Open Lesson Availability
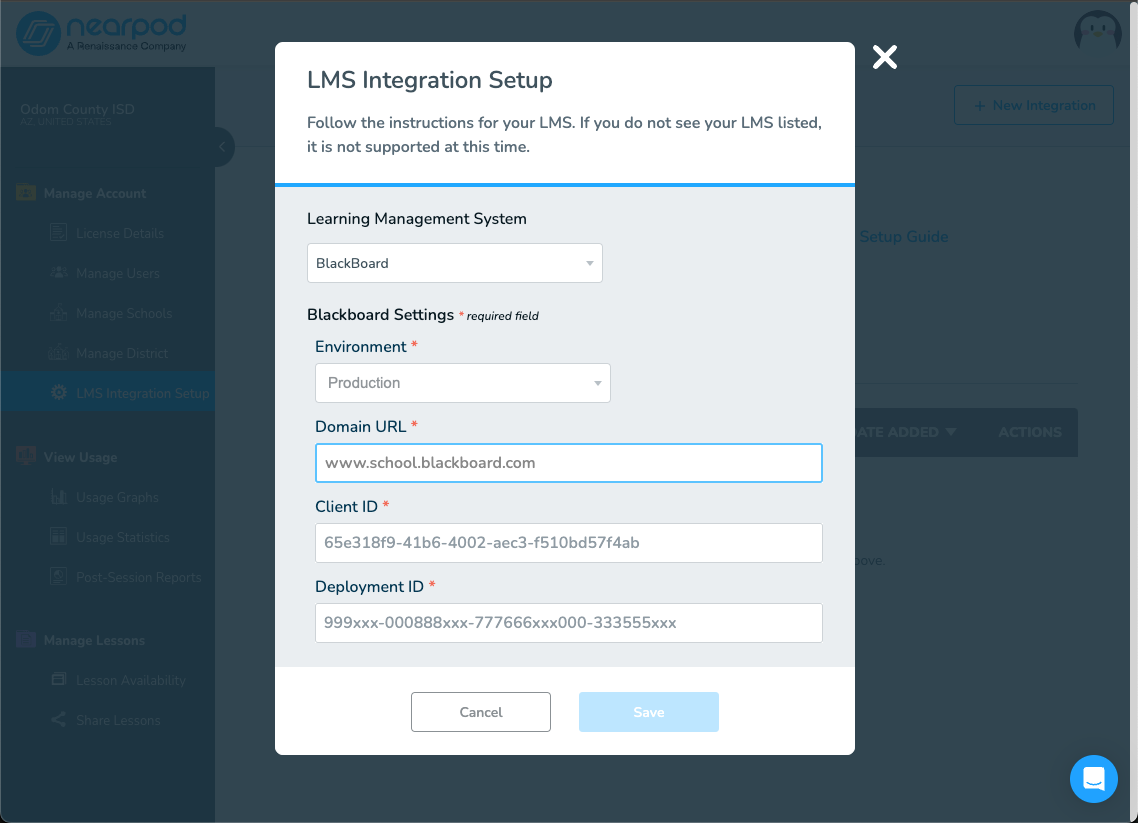Screen dimensions: 1138x823 coord(131,680)
